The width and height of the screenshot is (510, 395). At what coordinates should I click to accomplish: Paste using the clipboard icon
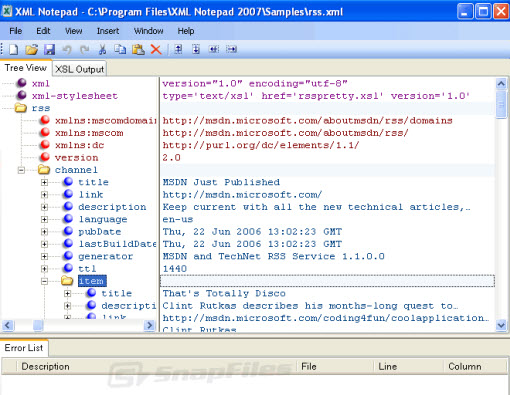[138, 49]
